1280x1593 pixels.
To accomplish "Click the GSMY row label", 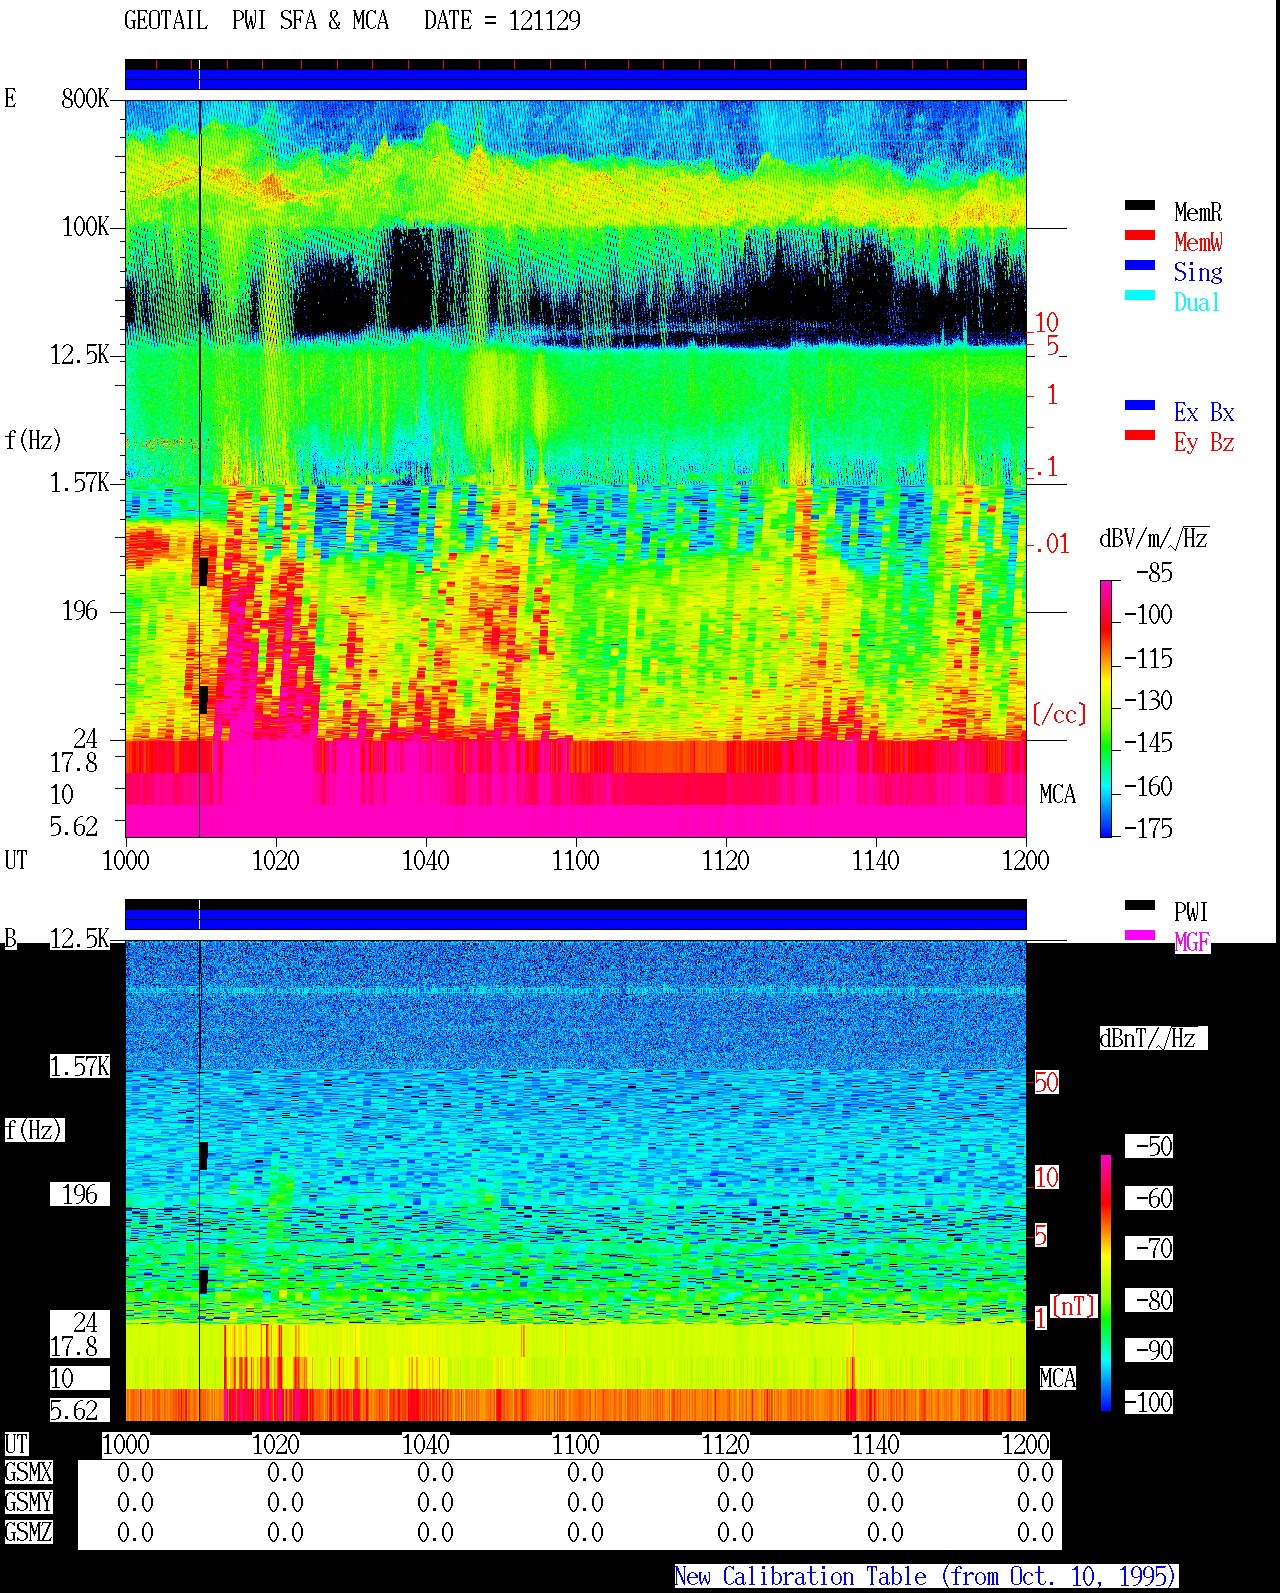I will pos(28,1503).
